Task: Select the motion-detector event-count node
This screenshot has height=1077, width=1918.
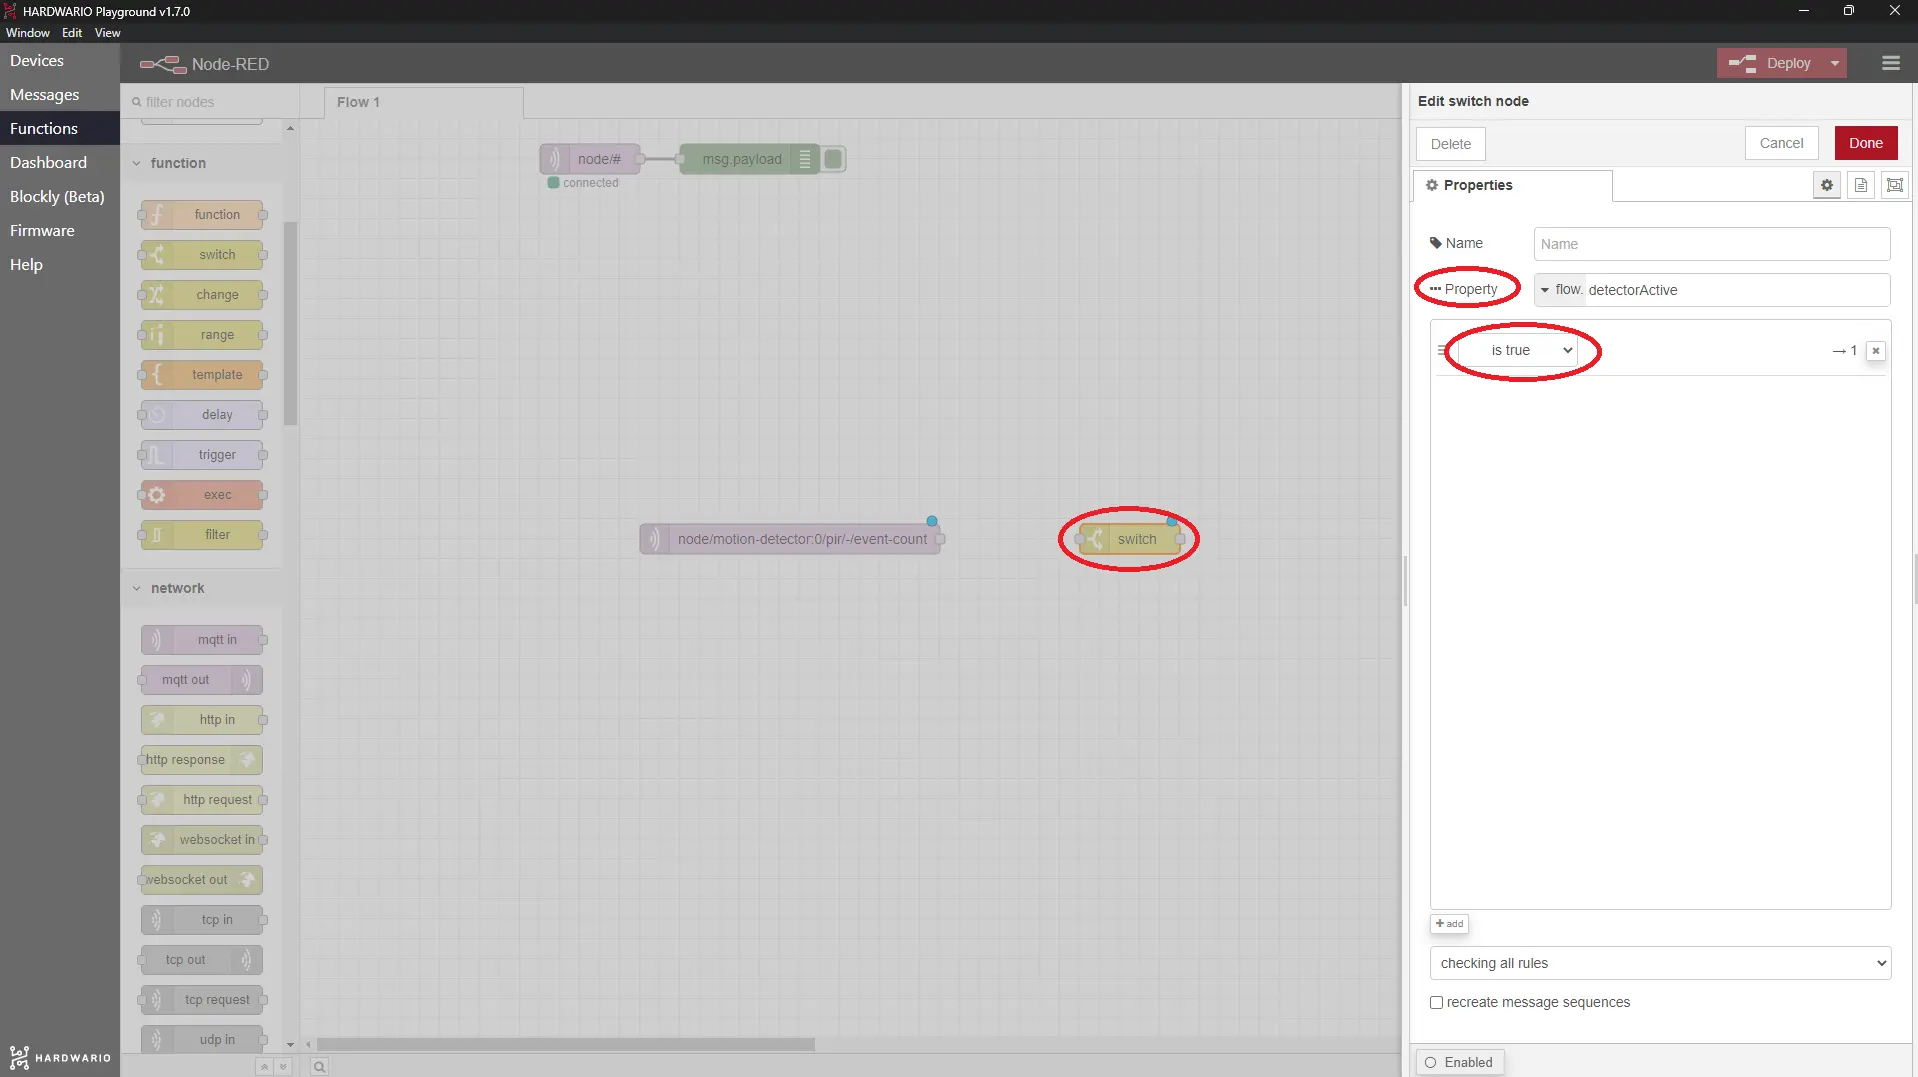Action: (x=791, y=539)
